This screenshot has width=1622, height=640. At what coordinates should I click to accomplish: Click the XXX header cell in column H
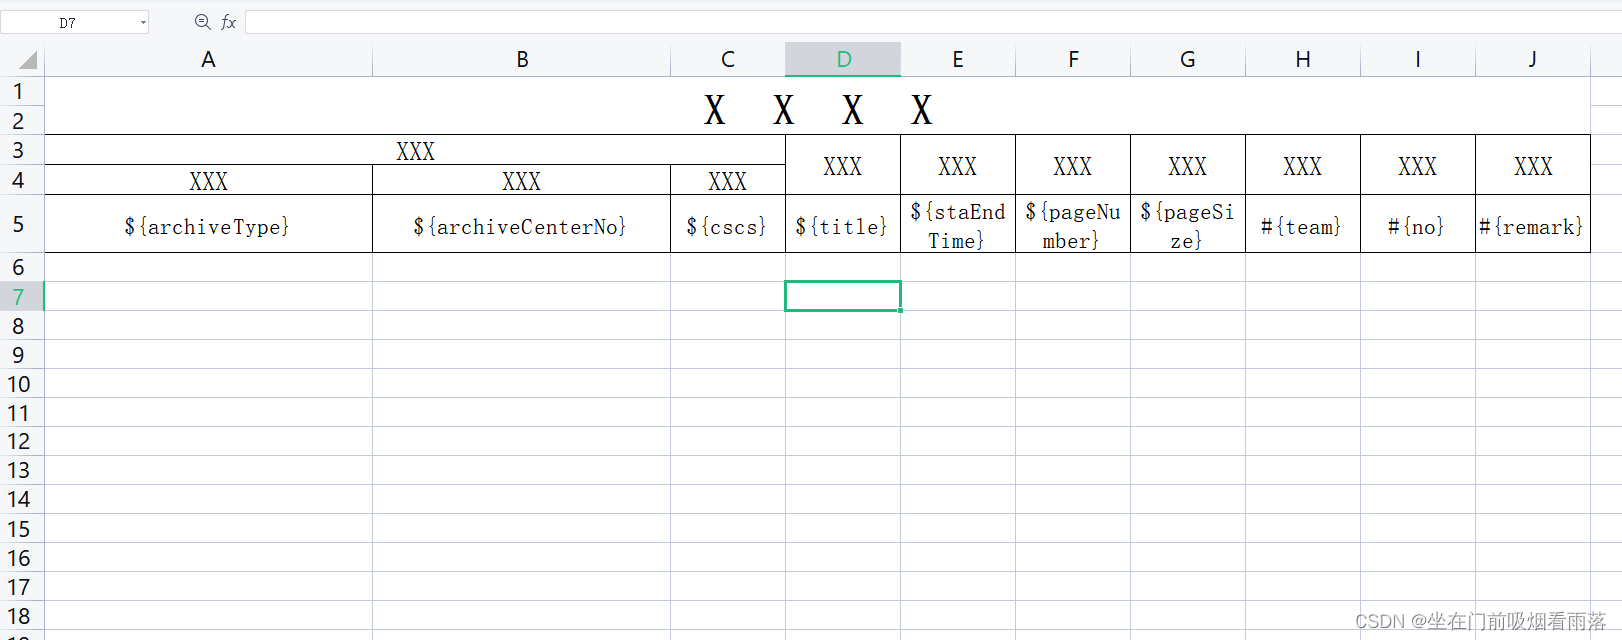(x=1303, y=165)
